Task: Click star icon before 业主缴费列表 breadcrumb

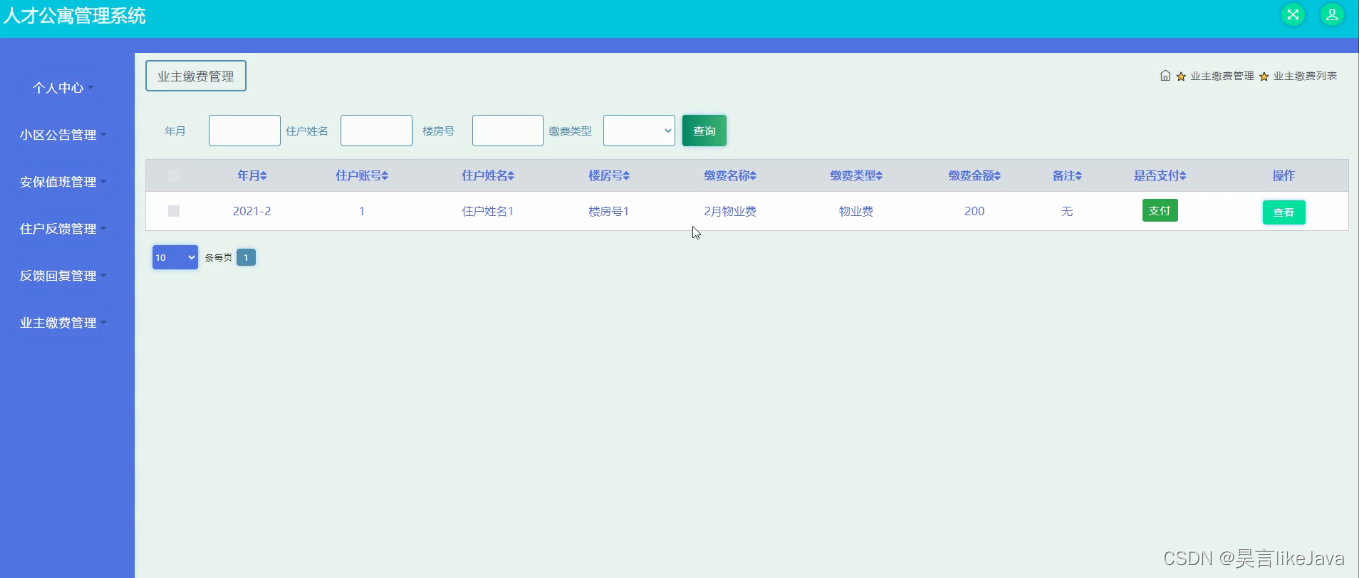Action: [x=1264, y=76]
